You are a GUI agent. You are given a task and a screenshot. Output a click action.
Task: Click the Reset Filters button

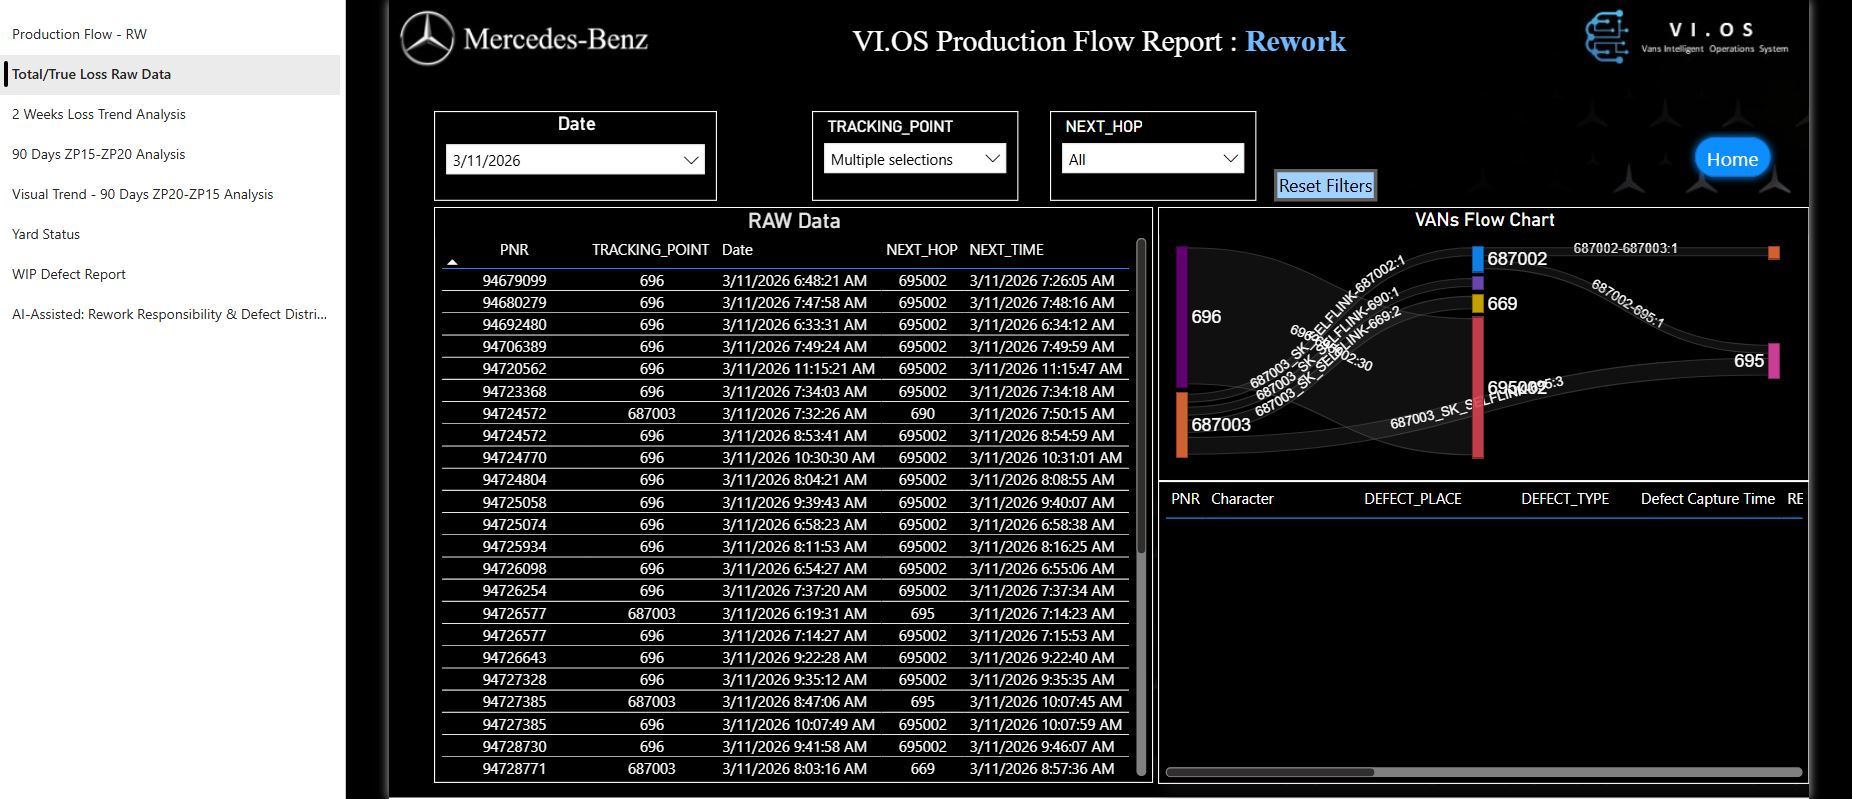pos(1325,186)
